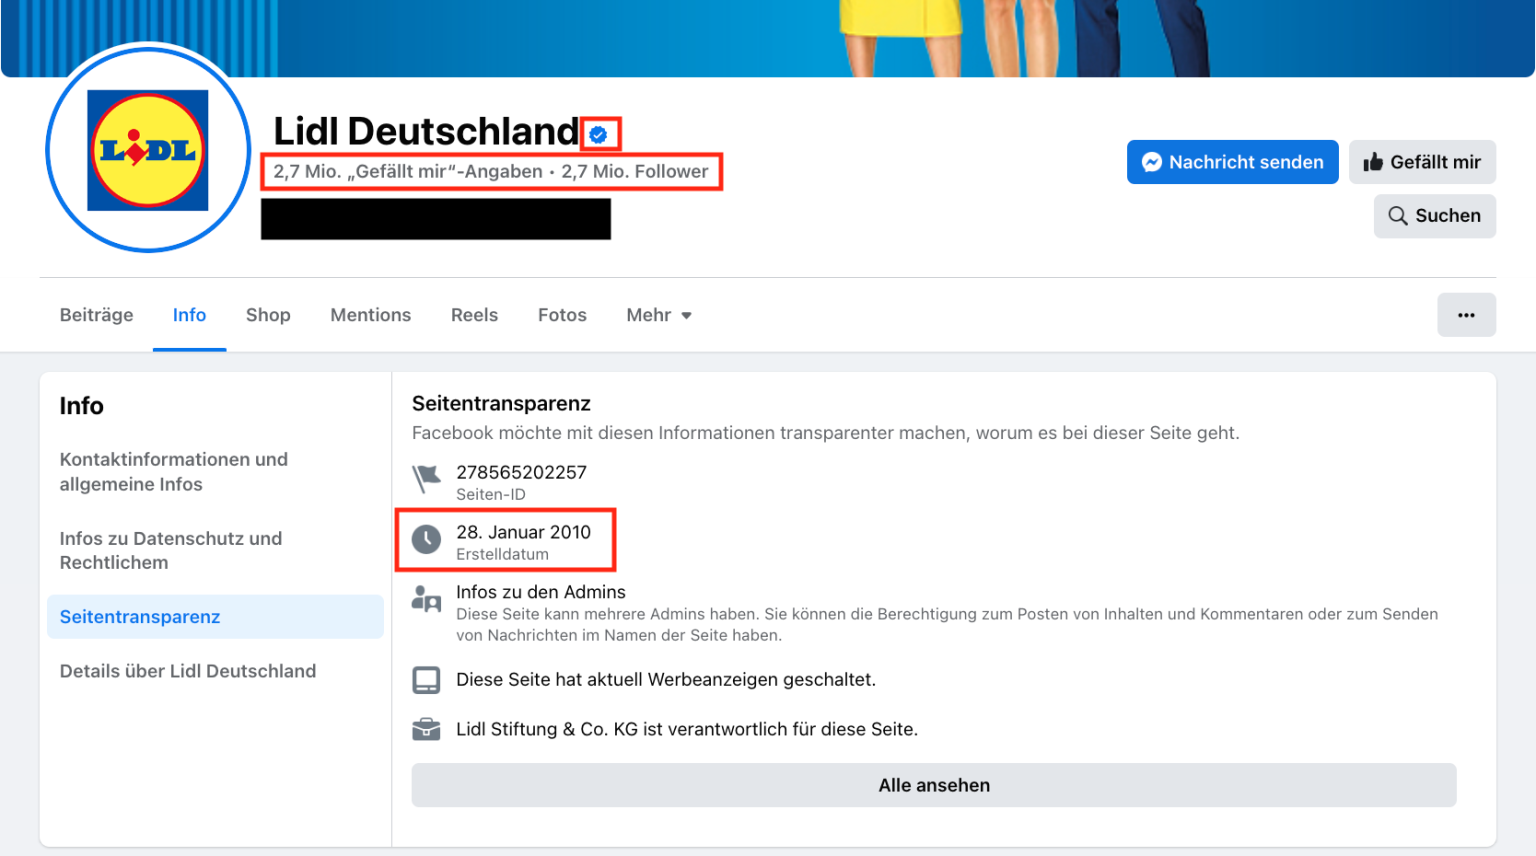Click the screen icon beside the Werbeanzeigen text
The image size is (1536, 856).
[426, 679]
